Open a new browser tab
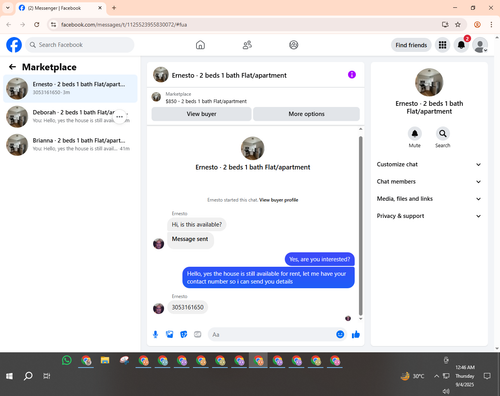 click(x=114, y=8)
